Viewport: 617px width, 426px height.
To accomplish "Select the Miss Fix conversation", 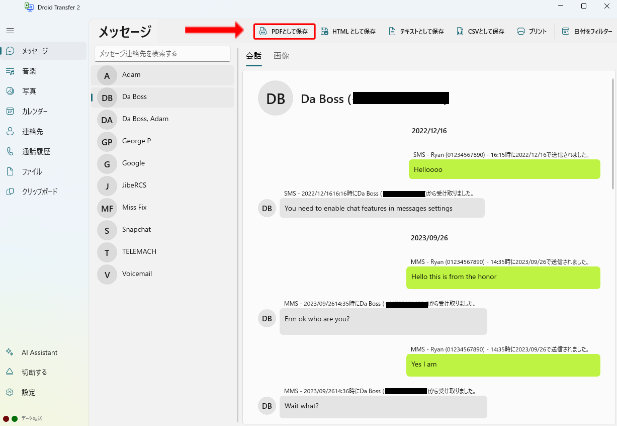I will [162, 208].
